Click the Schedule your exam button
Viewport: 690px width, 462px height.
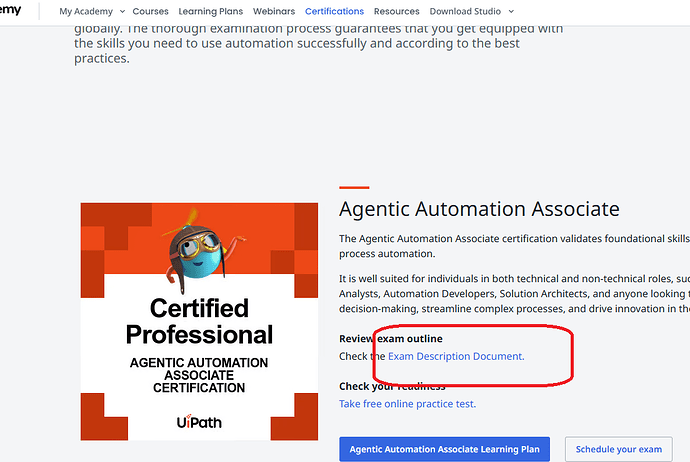[x=619, y=449]
